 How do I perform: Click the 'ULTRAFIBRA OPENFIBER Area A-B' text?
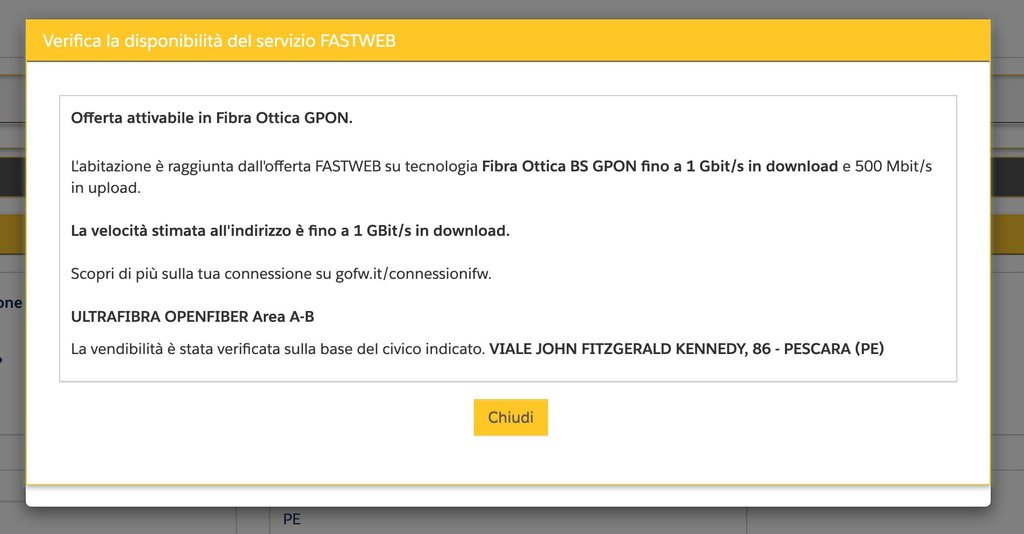(193, 317)
